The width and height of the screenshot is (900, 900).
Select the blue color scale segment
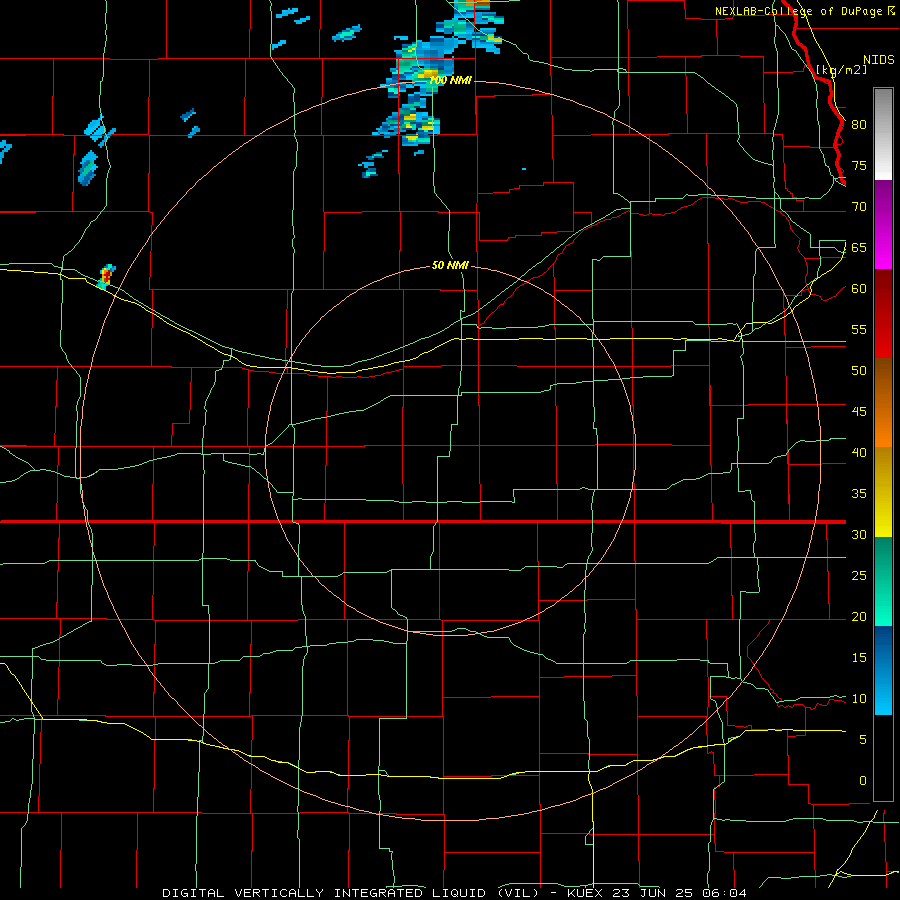point(883,670)
